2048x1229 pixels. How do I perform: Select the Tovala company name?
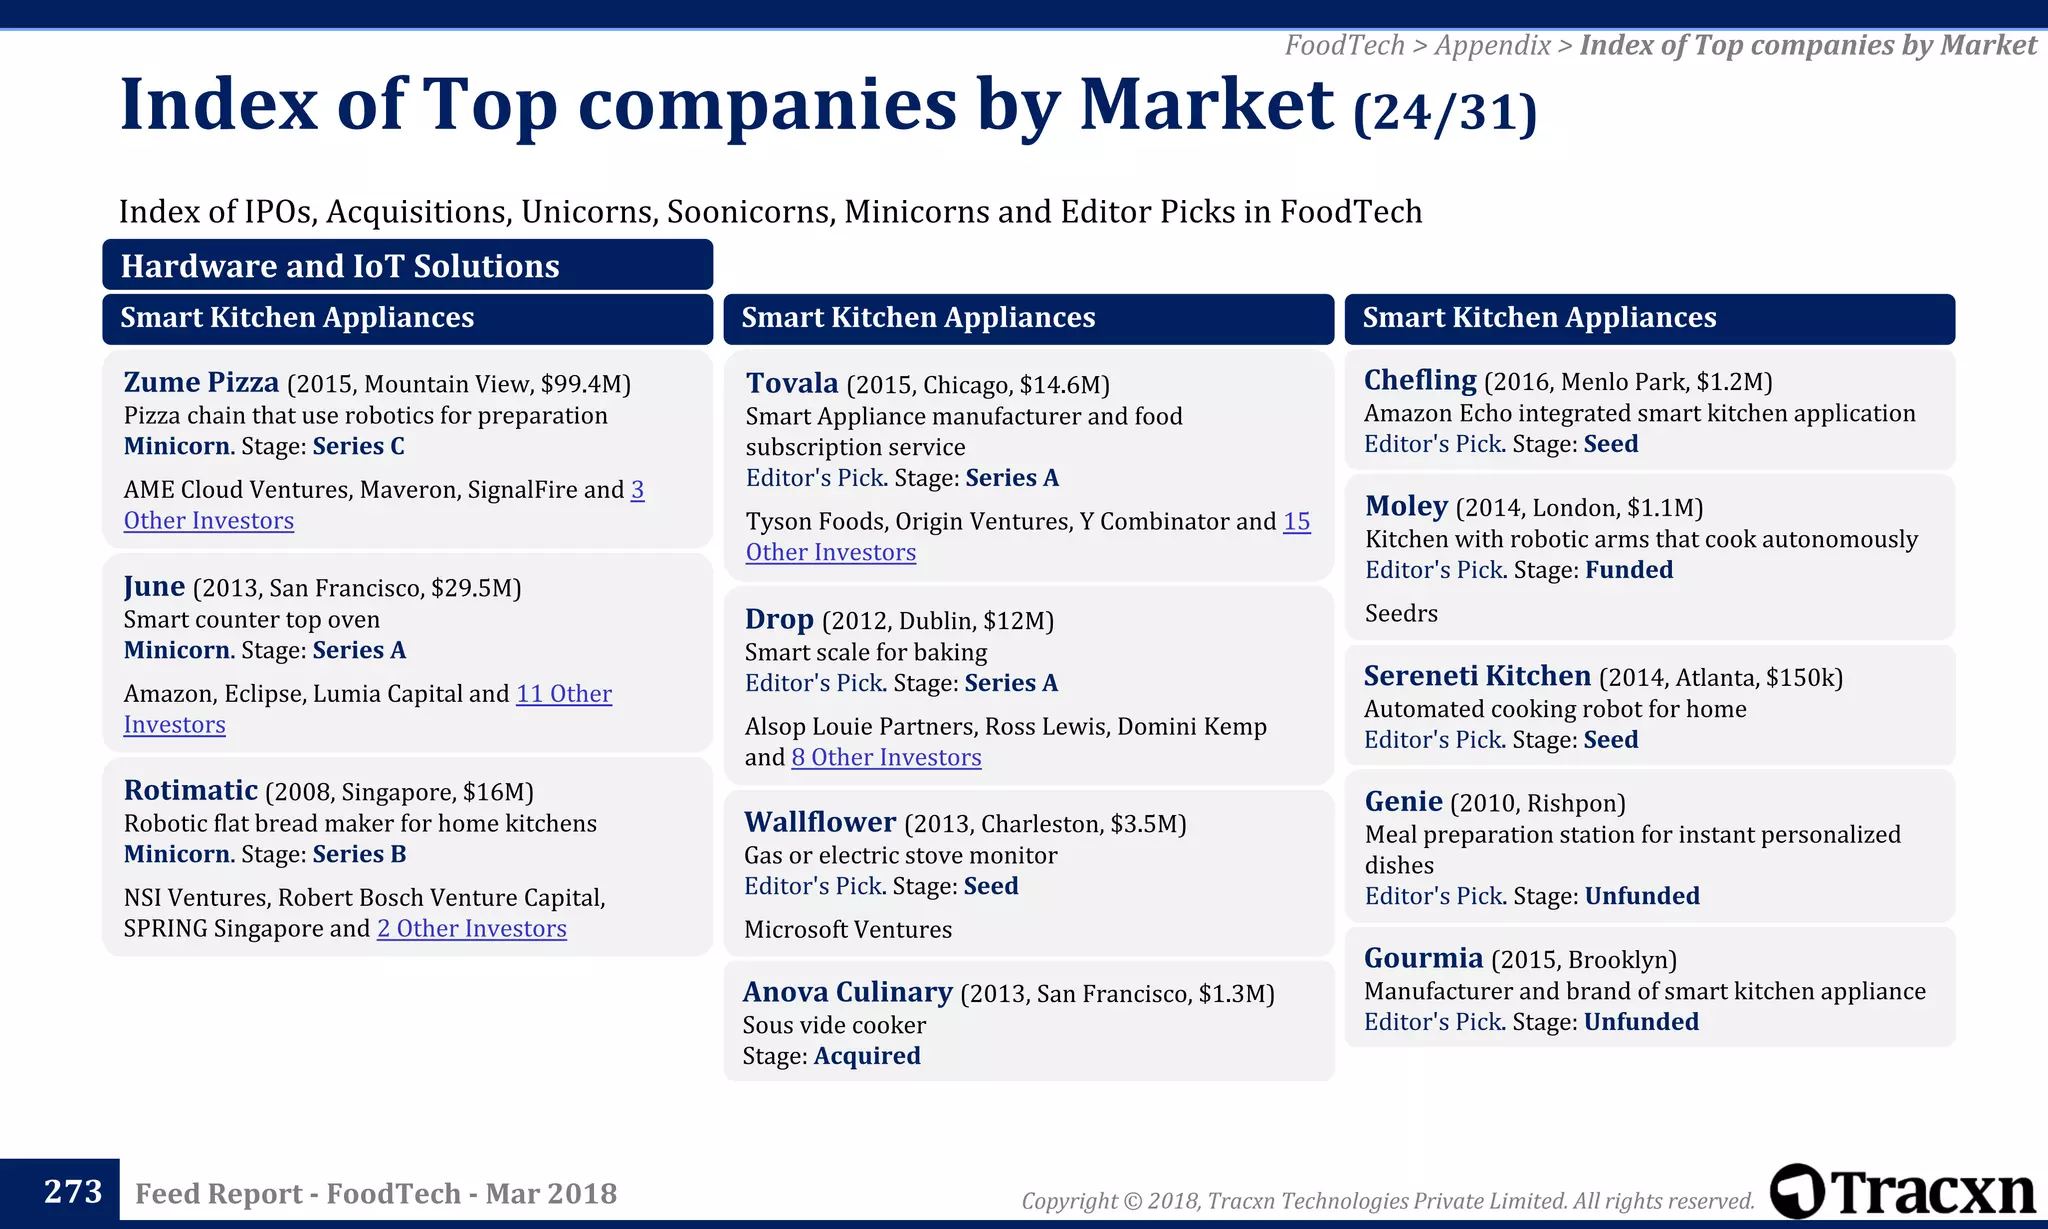click(x=792, y=383)
